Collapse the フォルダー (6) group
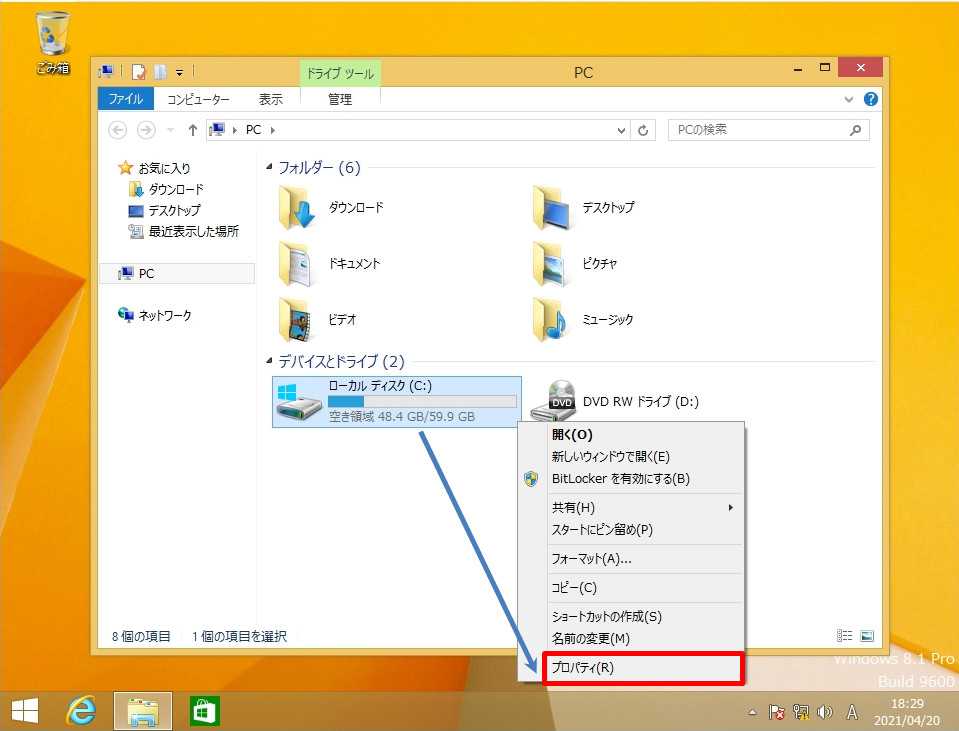 tap(269, 167)
